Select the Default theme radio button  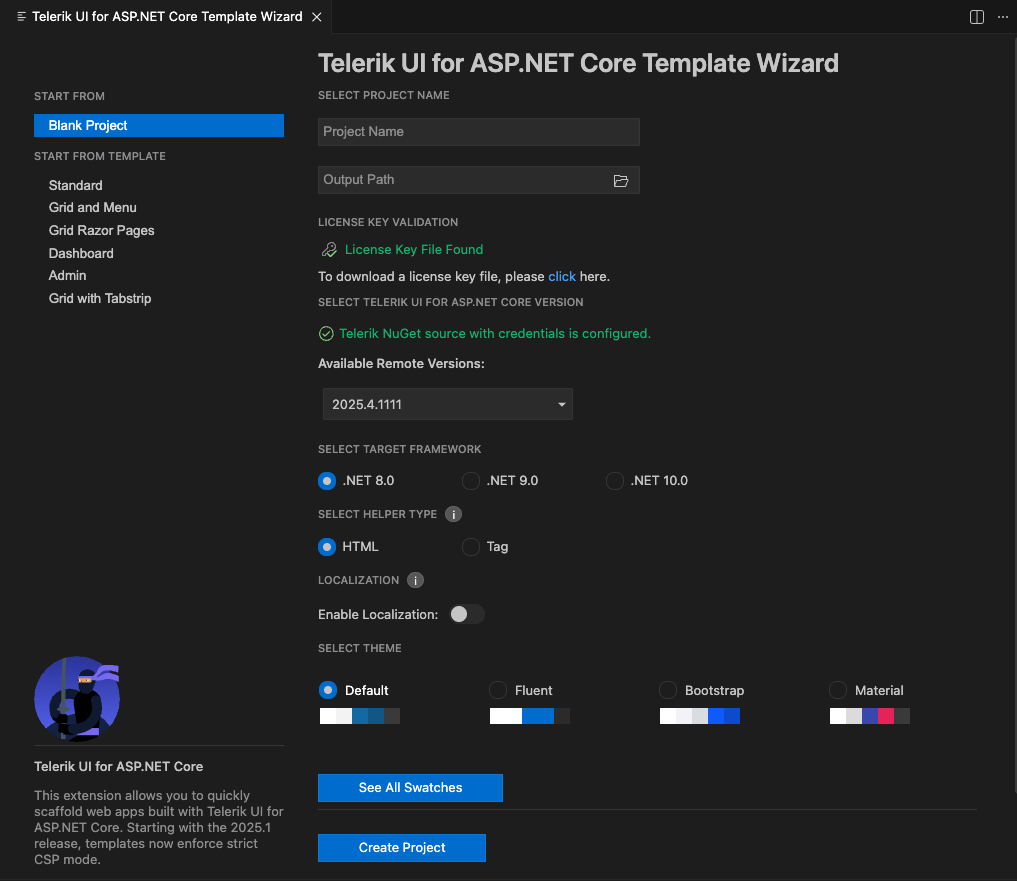[x=328, y=690]
